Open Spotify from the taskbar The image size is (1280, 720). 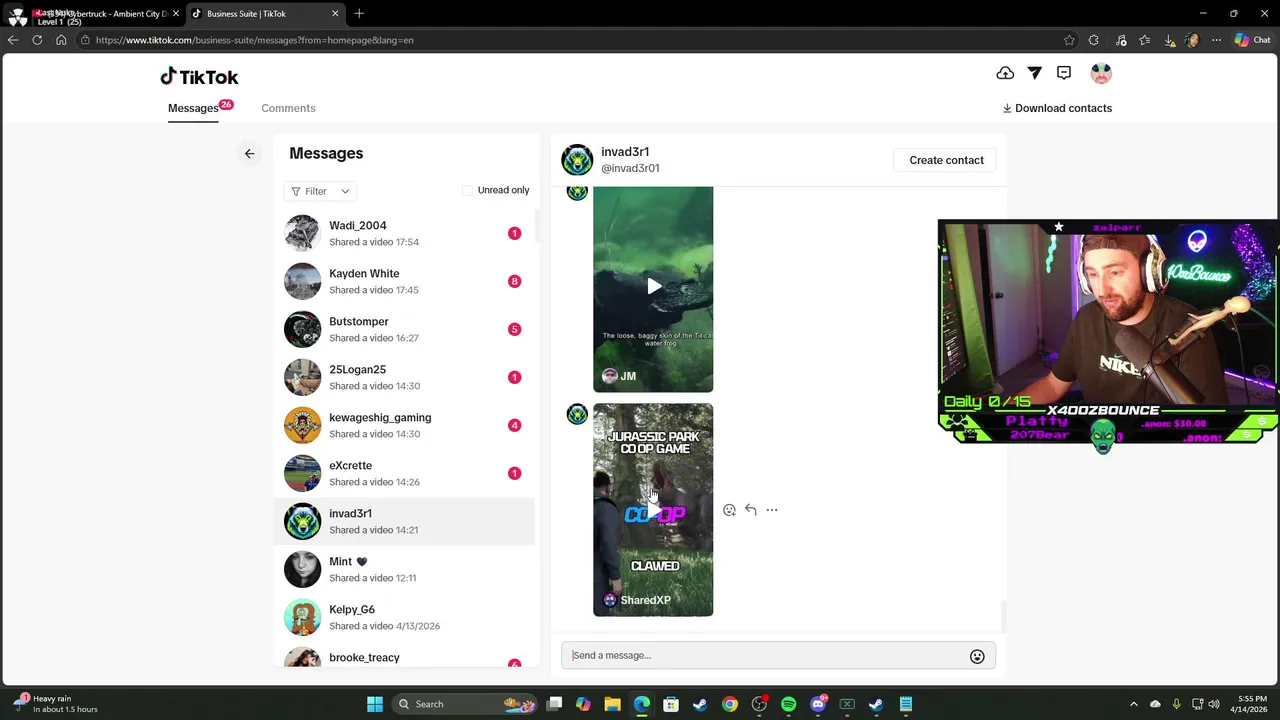pos(789,704)
